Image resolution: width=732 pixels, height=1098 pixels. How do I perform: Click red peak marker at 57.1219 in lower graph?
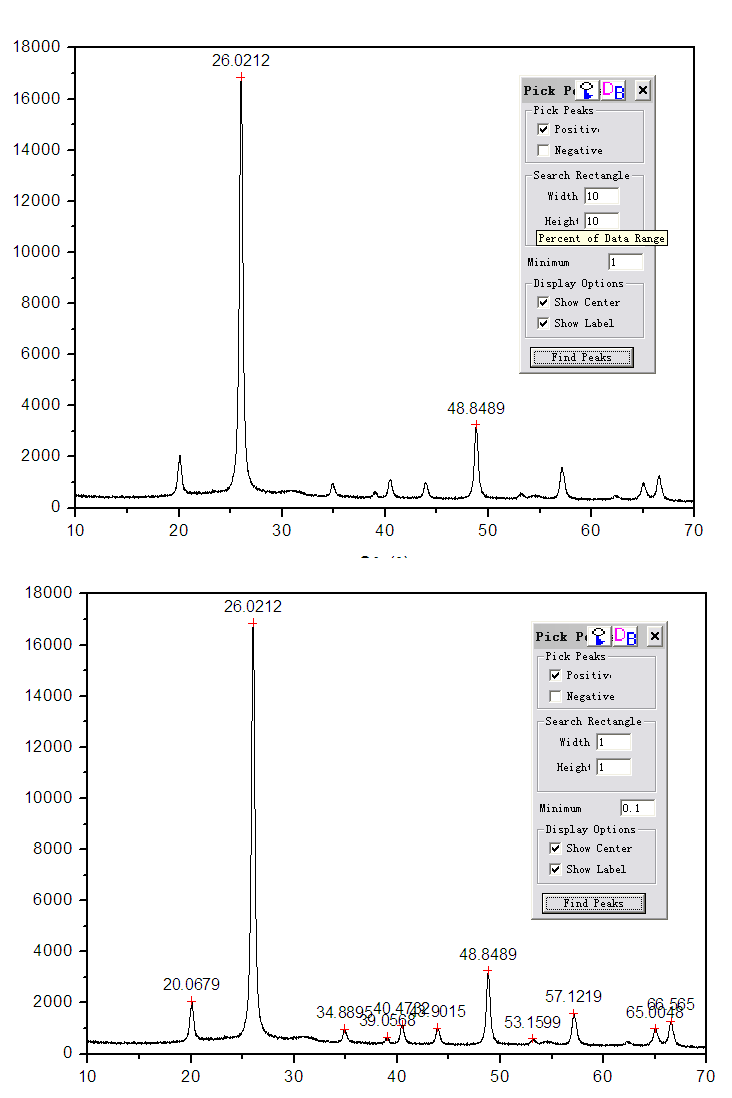pyautogui.click(x=574, y=1014)
